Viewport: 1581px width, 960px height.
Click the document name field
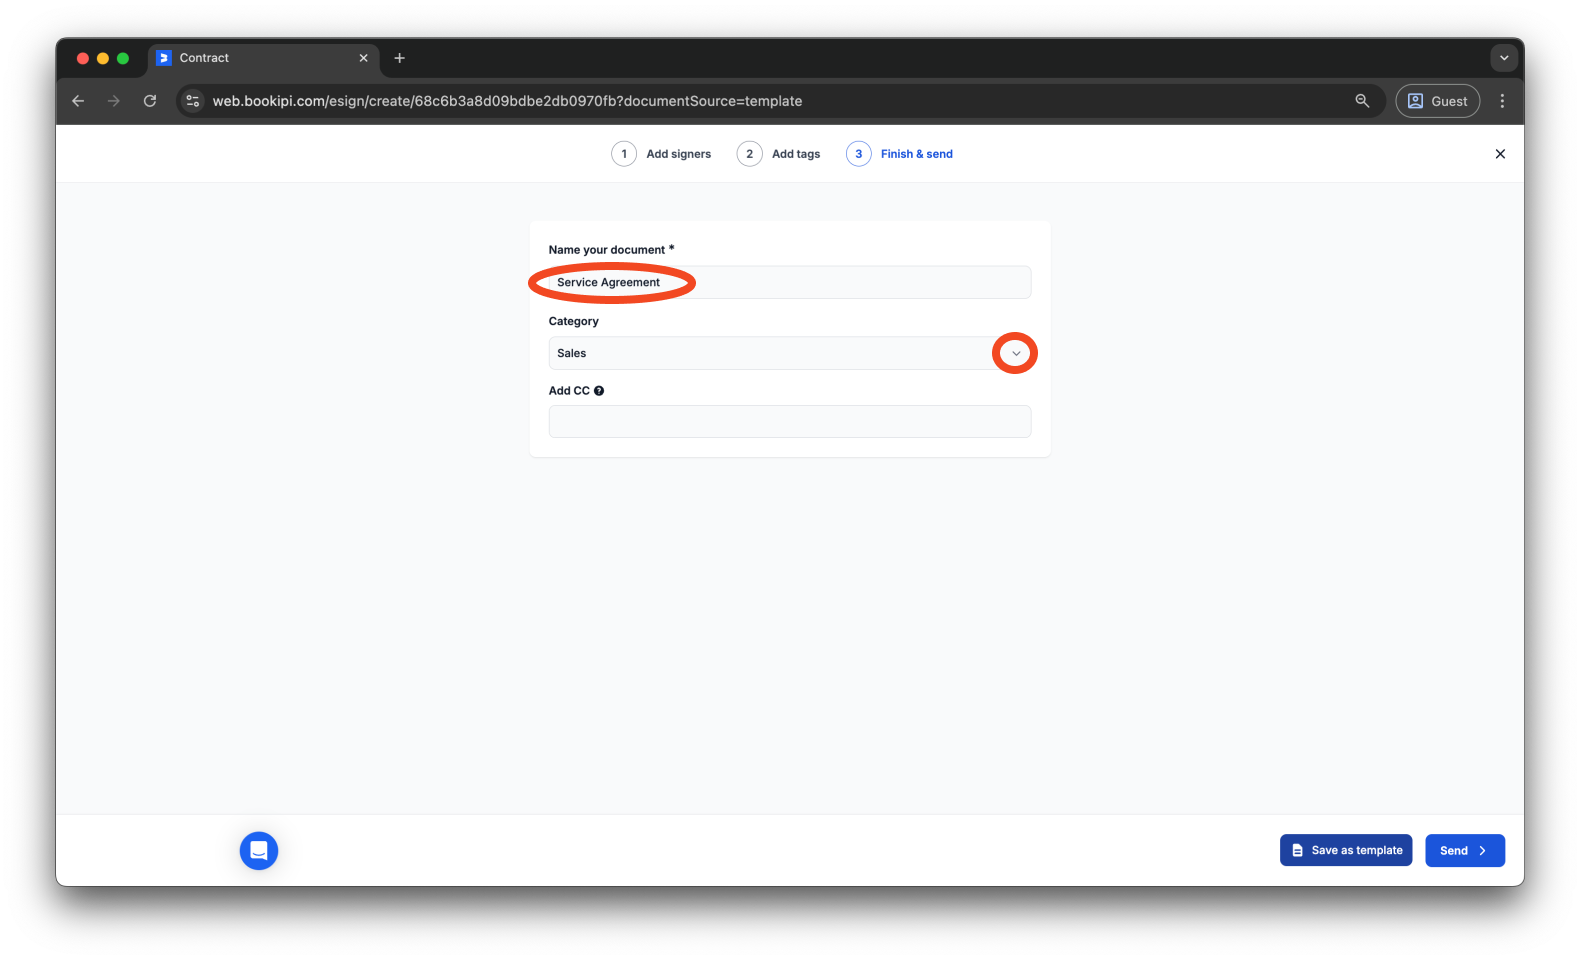tap(790, 283)
